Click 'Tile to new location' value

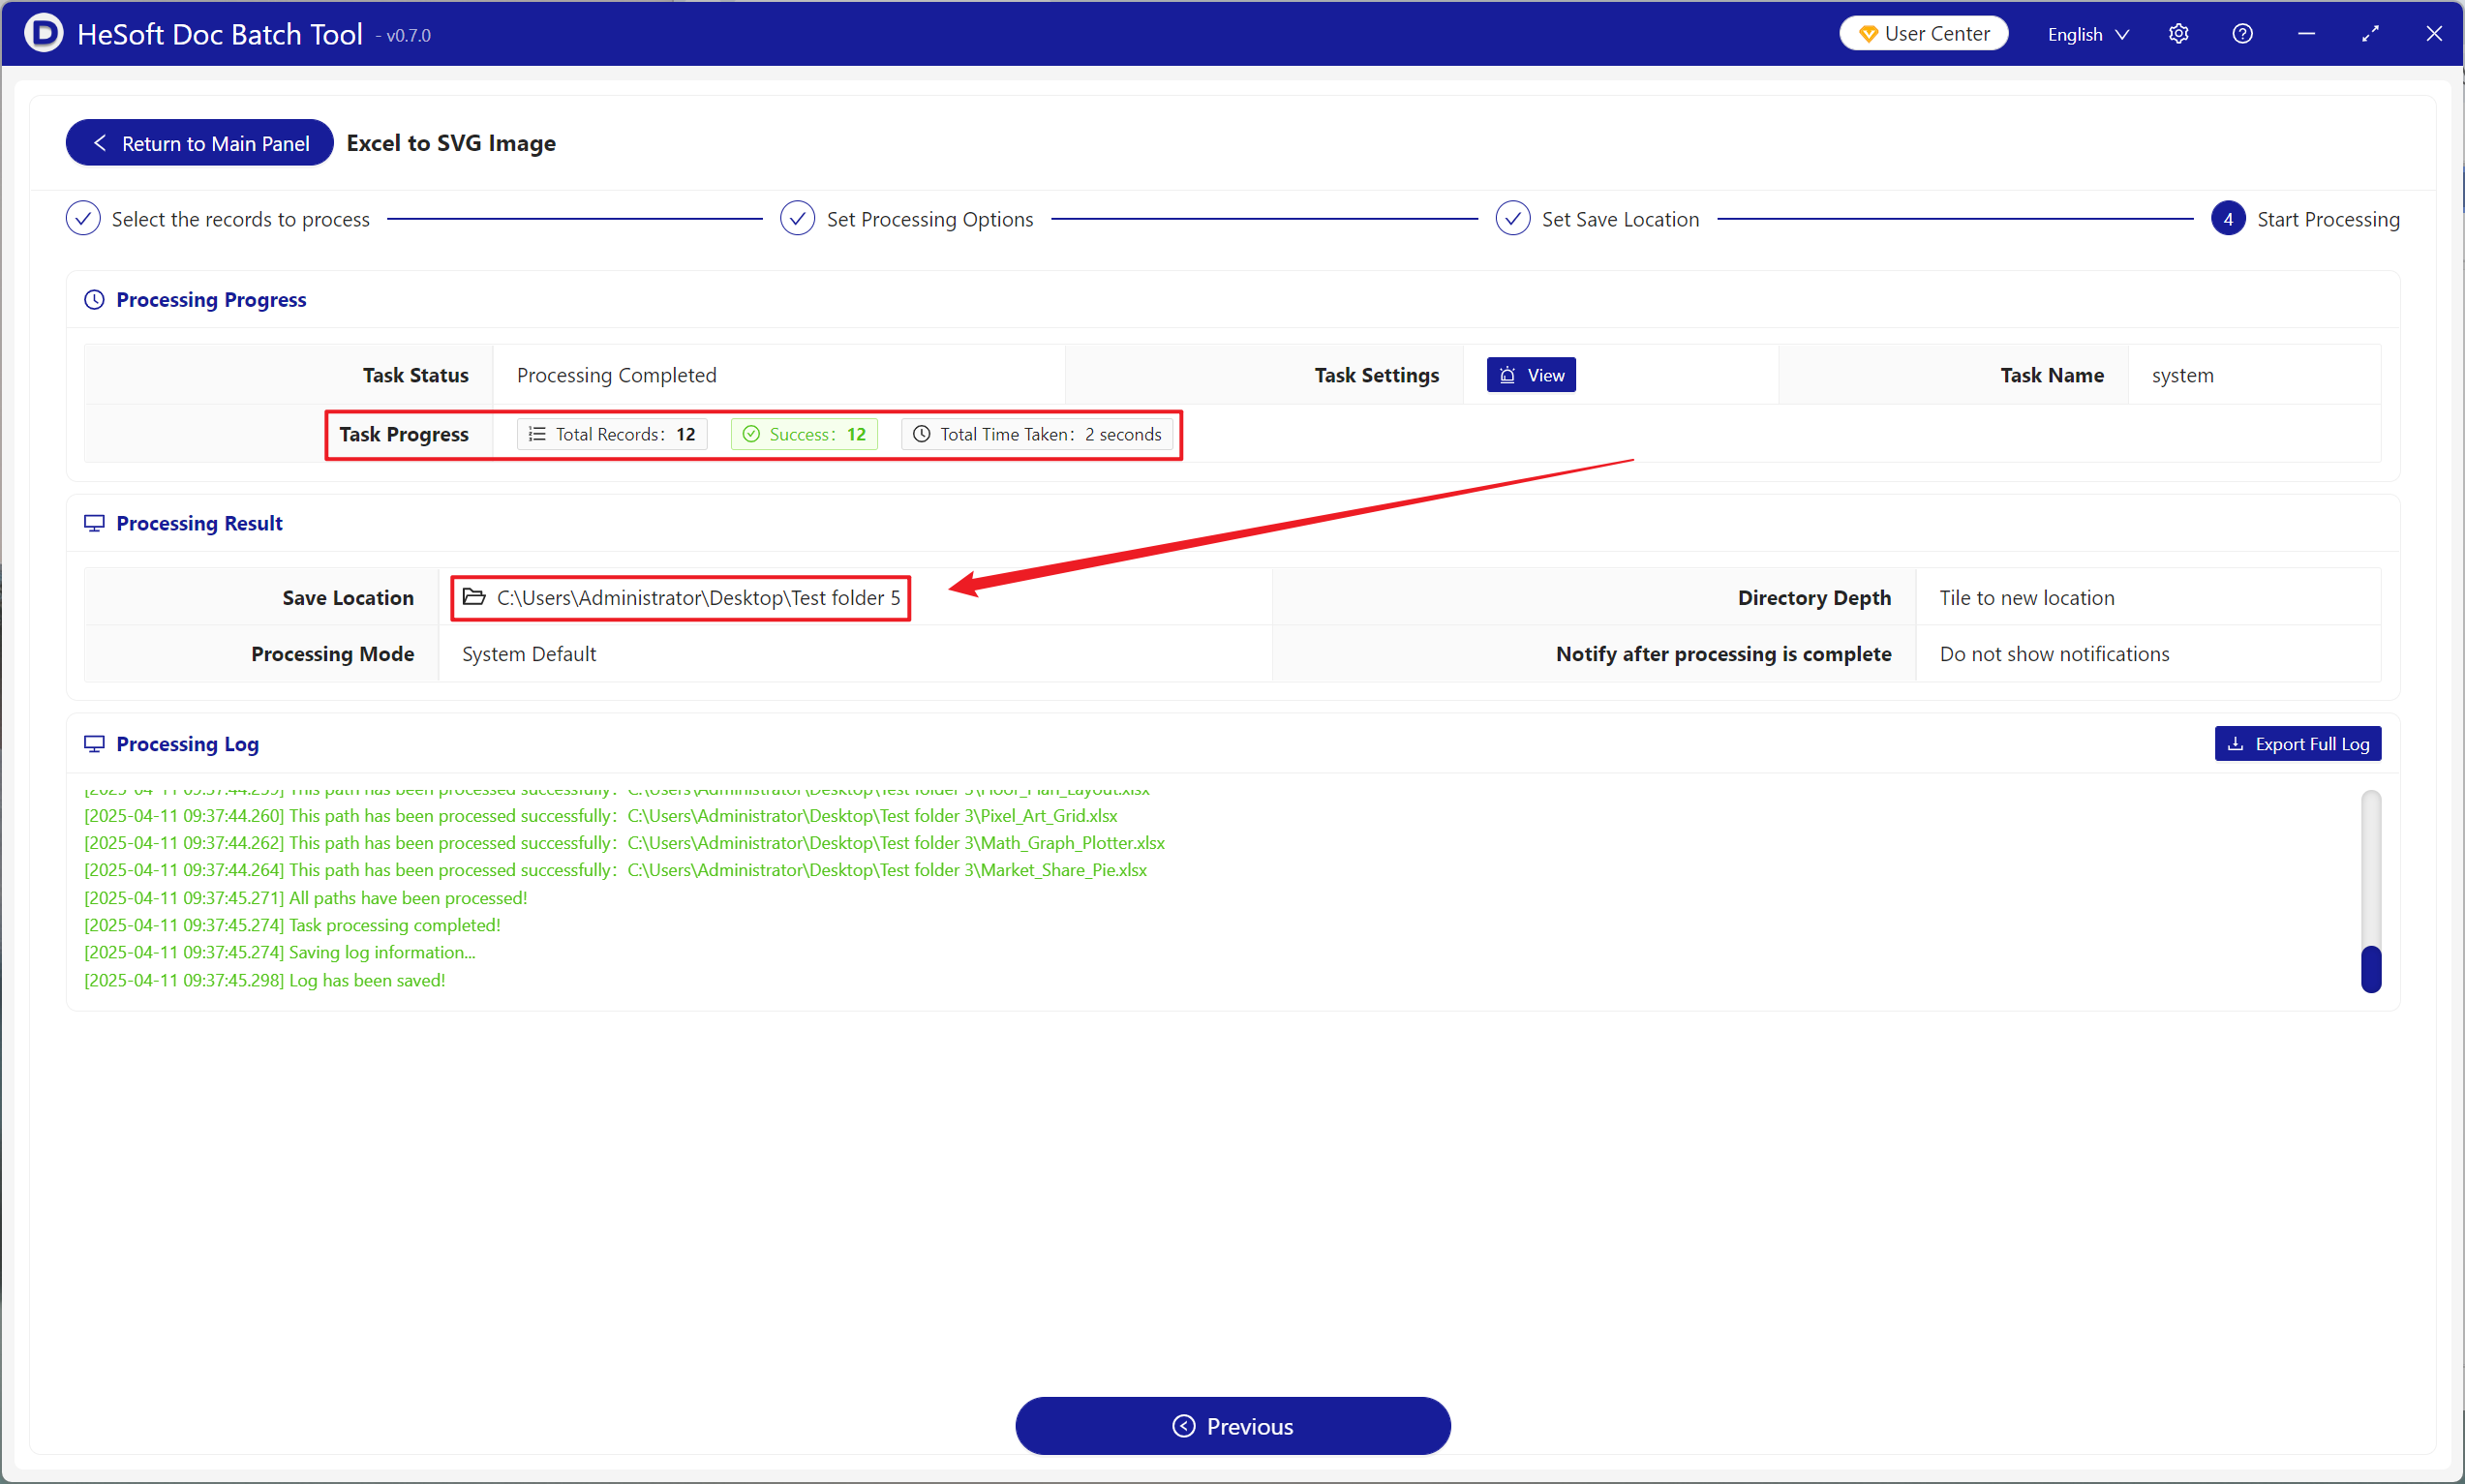[2026, 598]
